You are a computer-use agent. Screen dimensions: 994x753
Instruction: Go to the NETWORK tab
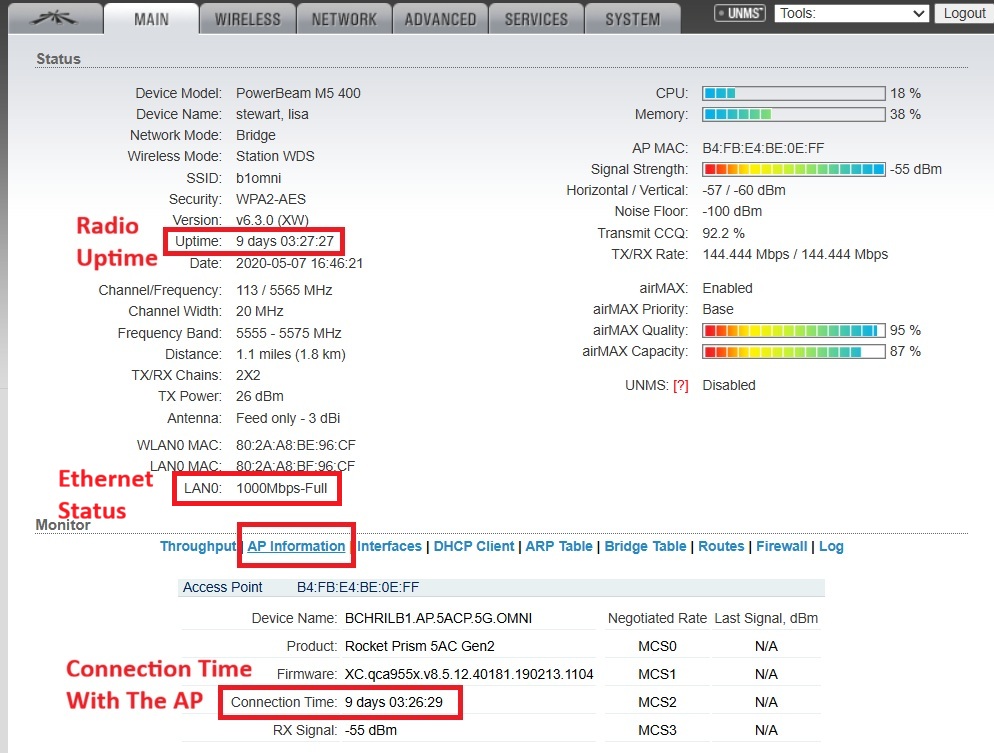click(343, 19)
